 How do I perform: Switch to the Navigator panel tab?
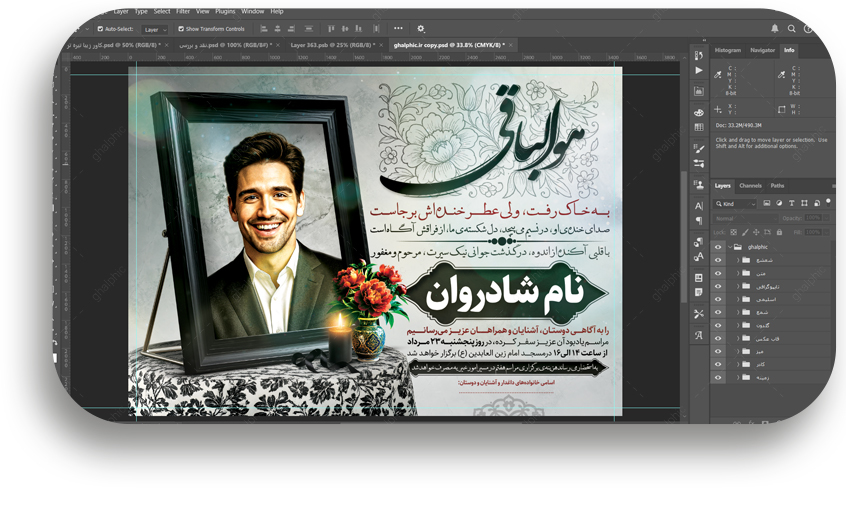(x=762, y=50)
